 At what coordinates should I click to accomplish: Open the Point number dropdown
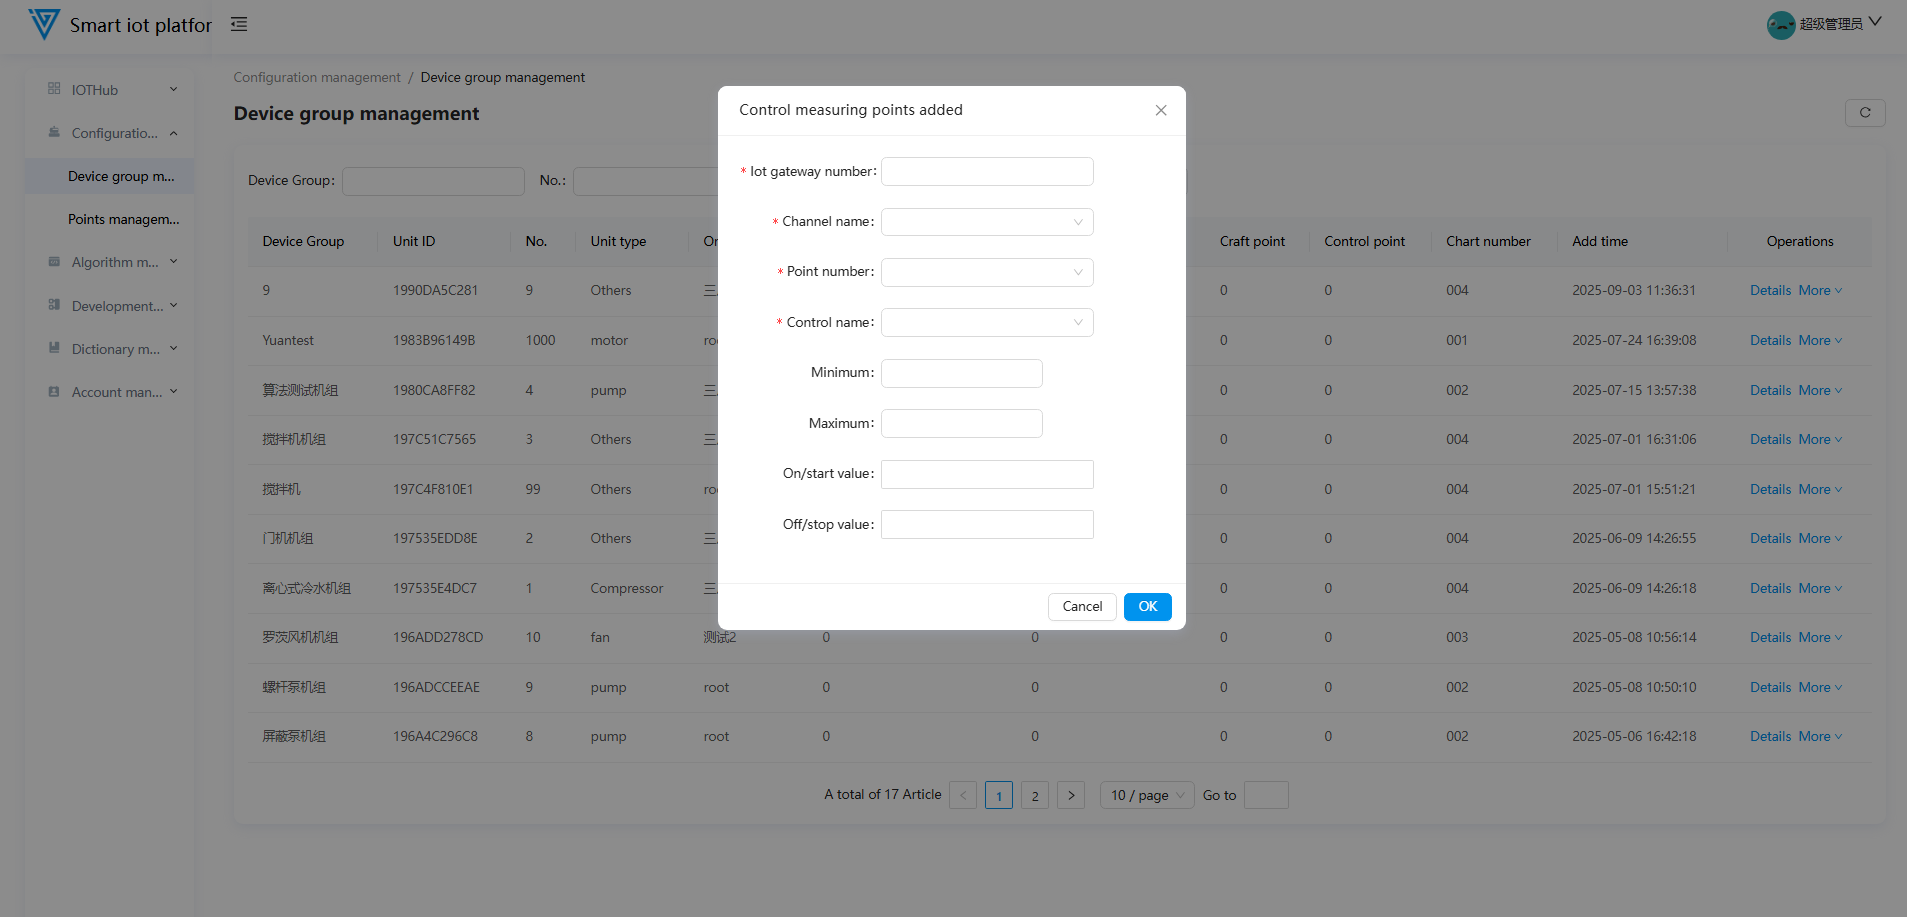(986, 272)
